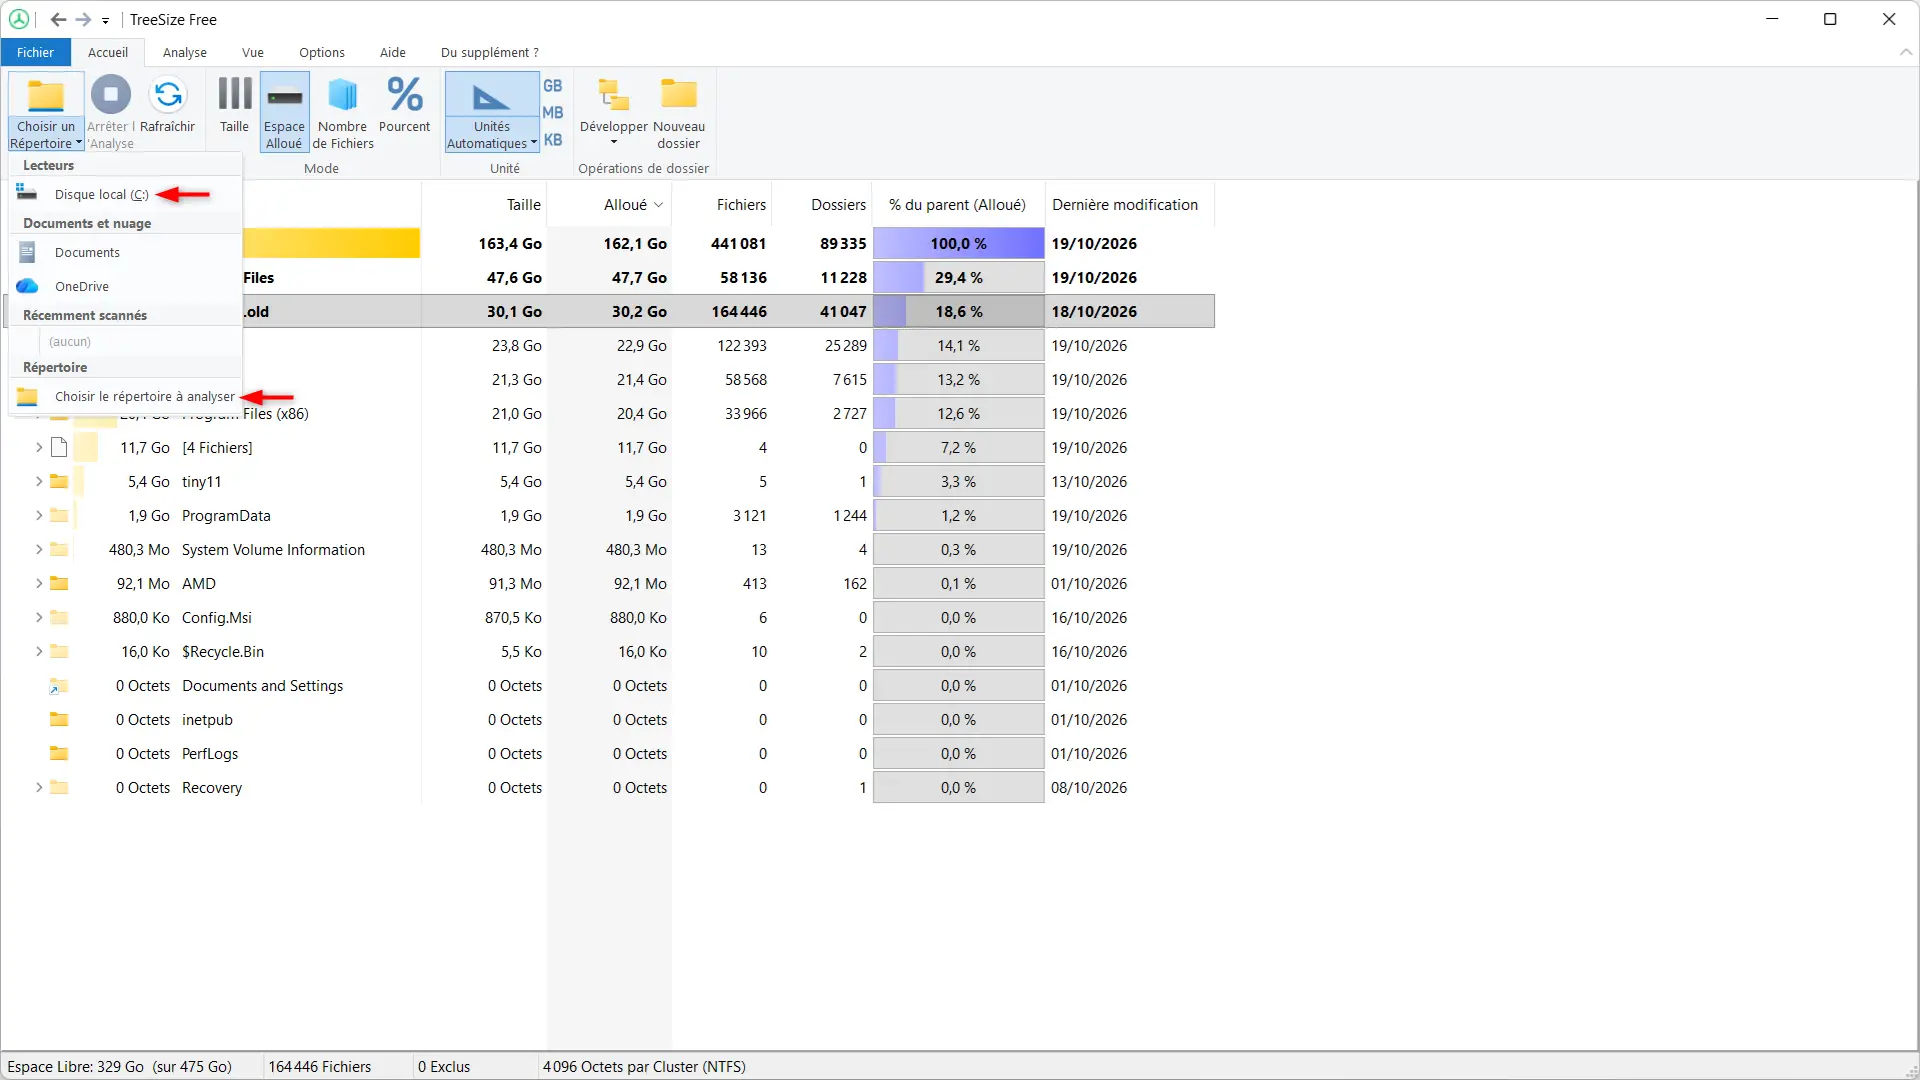Select Disque local (C:) in the menu

[x=126, y=194]
